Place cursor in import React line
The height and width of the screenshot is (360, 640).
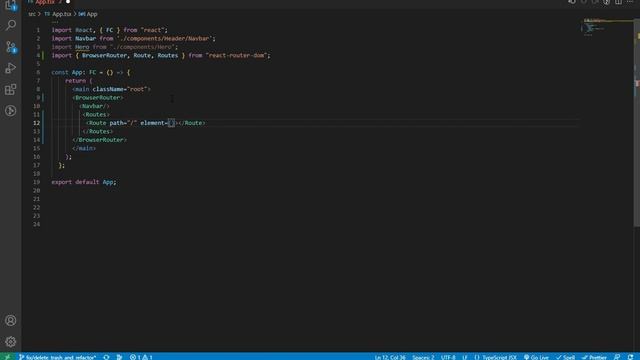click(109, 30)
